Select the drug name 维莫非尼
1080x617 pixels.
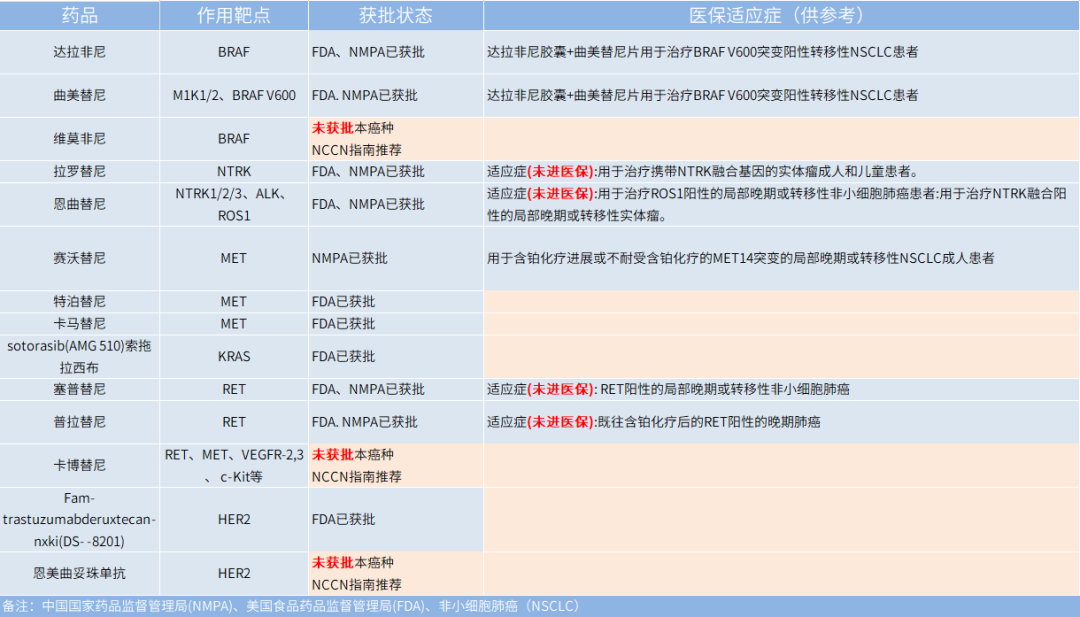pyautogui.click(x=80, y=138)
